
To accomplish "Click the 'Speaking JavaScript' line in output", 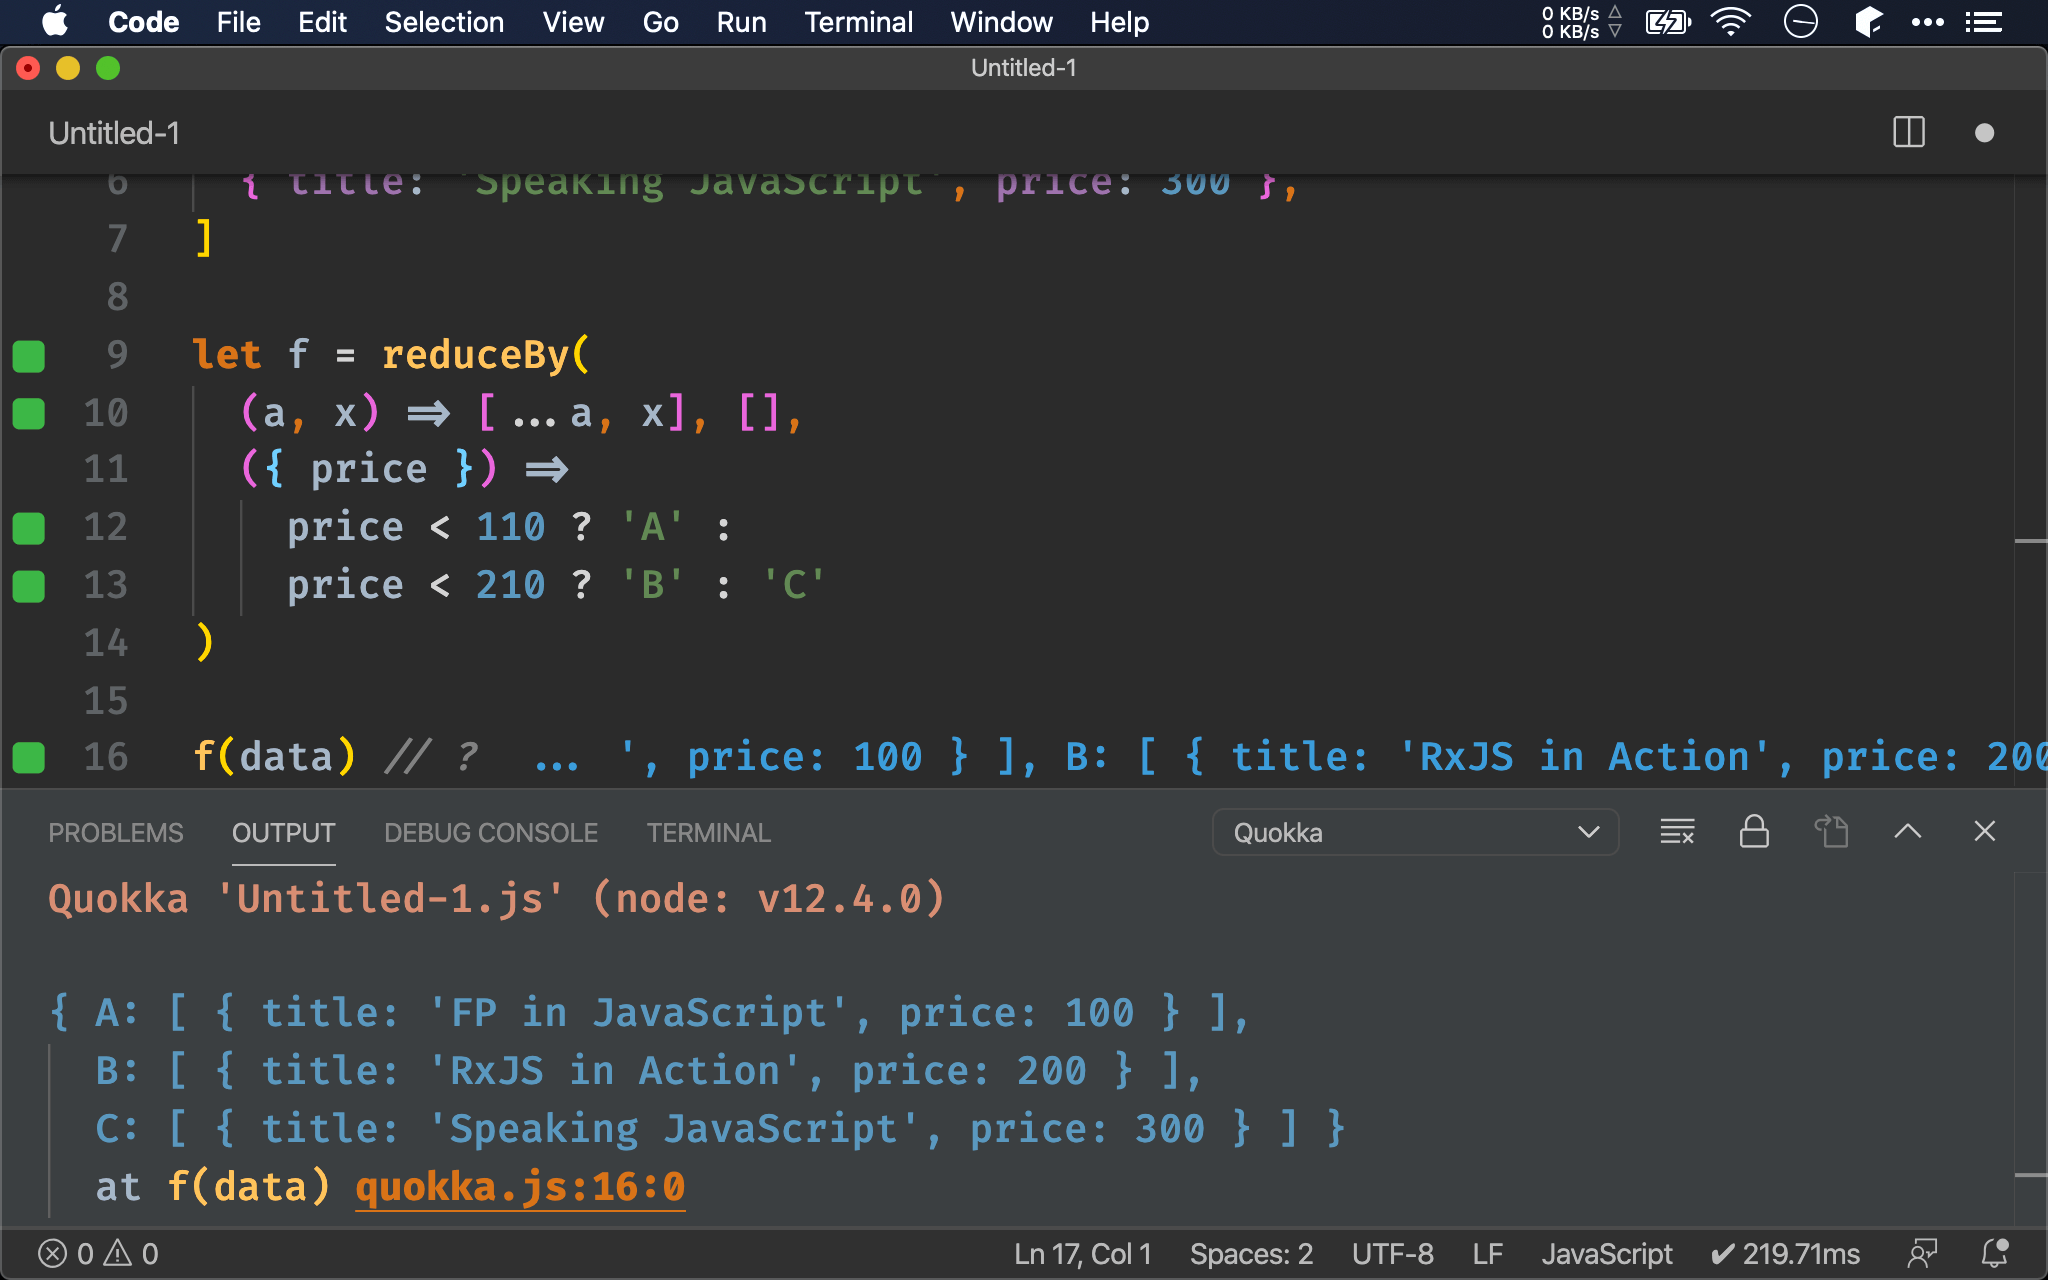I will [720, 1129].
